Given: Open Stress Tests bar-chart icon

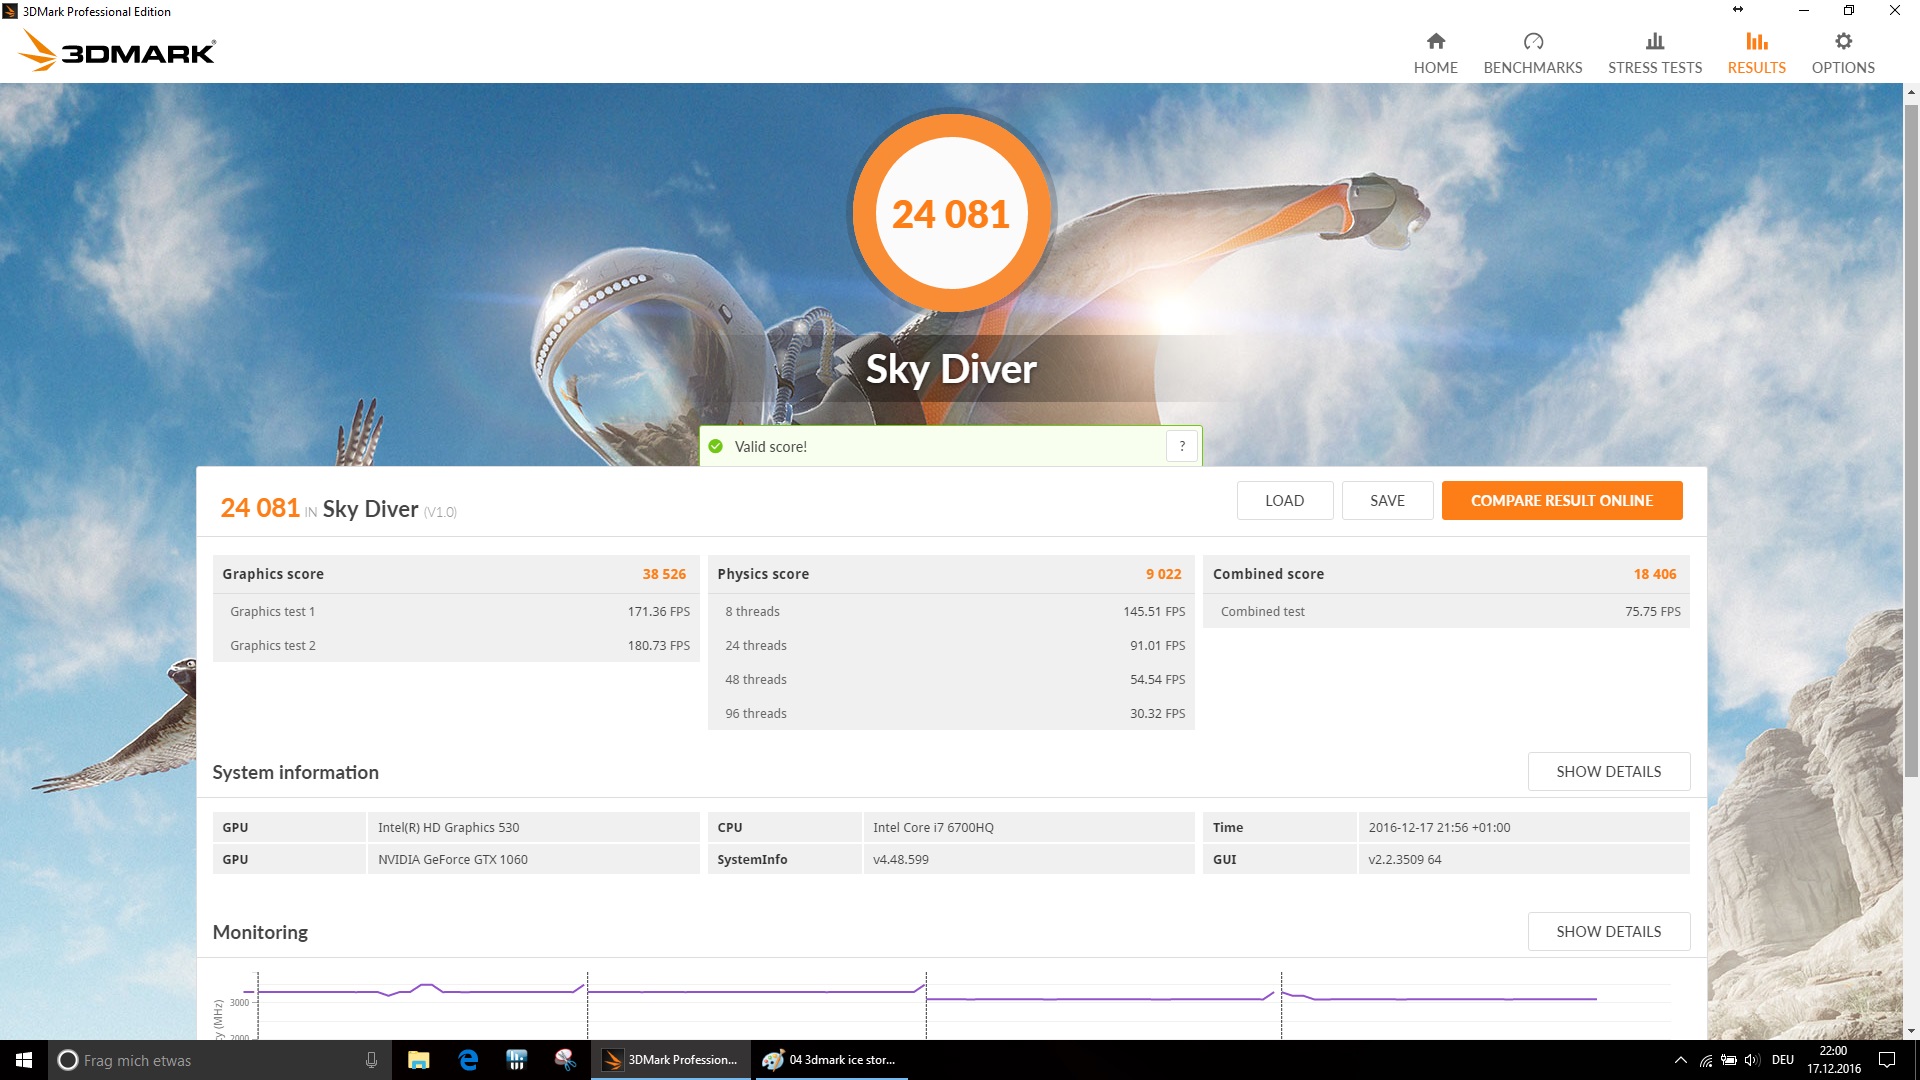Looking at the screenshot, I should tap(1654, 41).
